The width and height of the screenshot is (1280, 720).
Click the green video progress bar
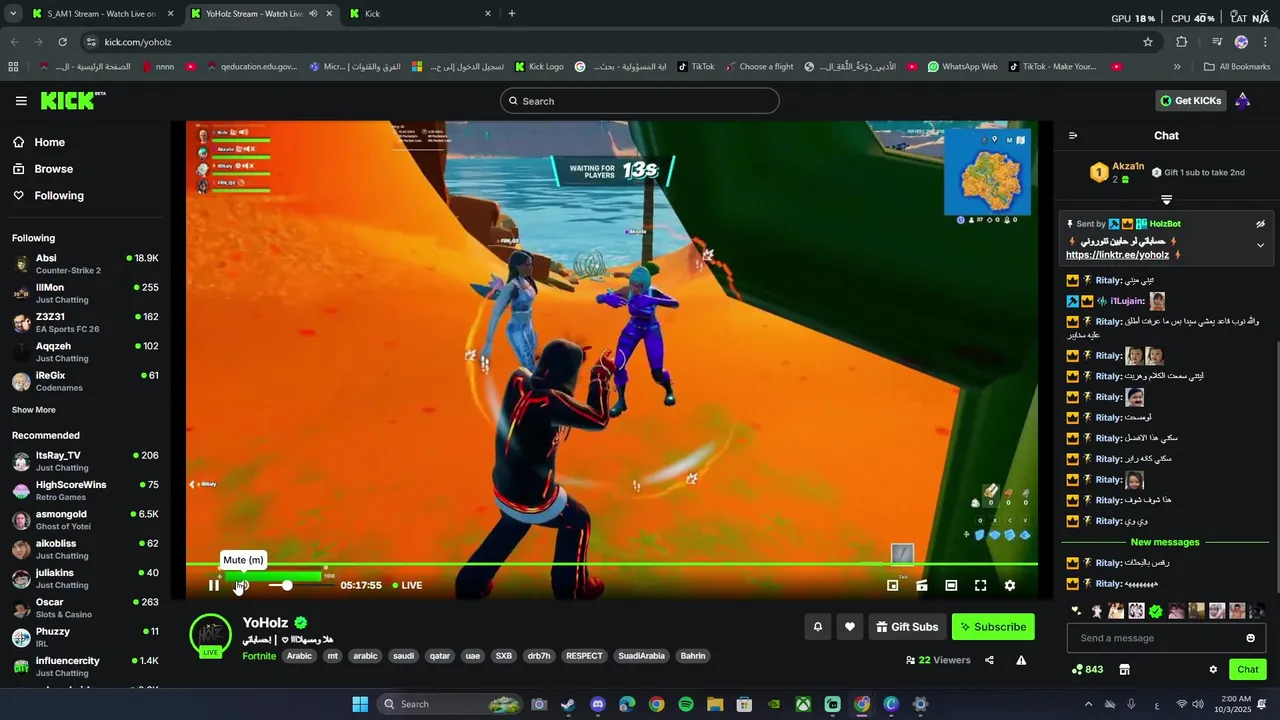pyautogui.click(x=612, y=564)
